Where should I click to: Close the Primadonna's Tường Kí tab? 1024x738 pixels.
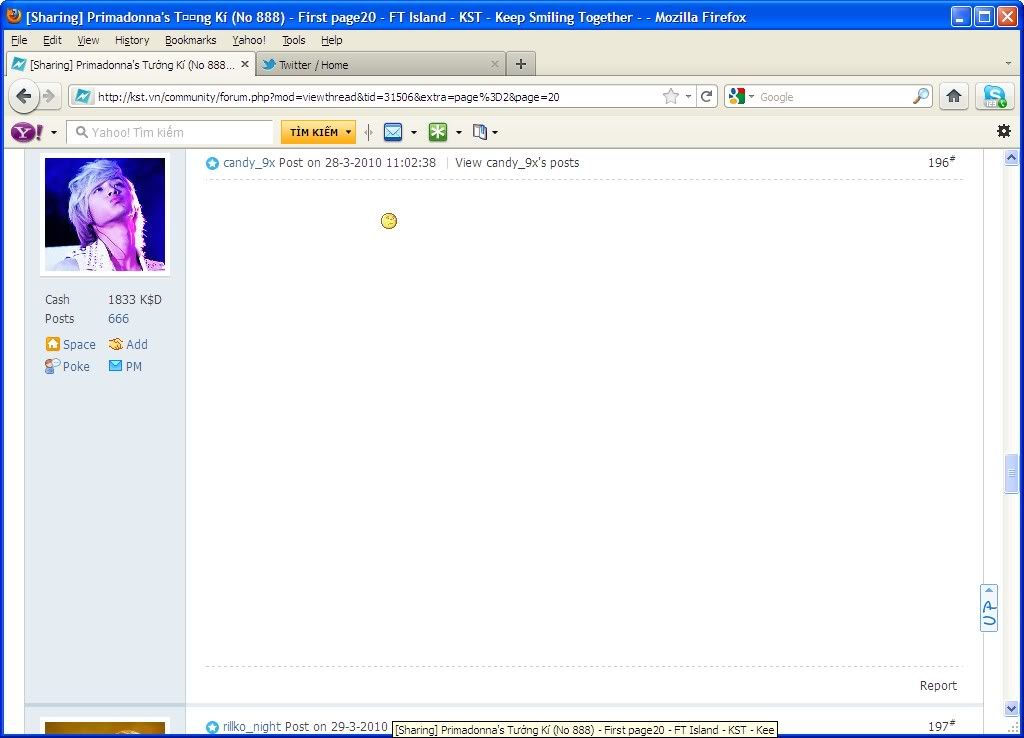[245, 64]
